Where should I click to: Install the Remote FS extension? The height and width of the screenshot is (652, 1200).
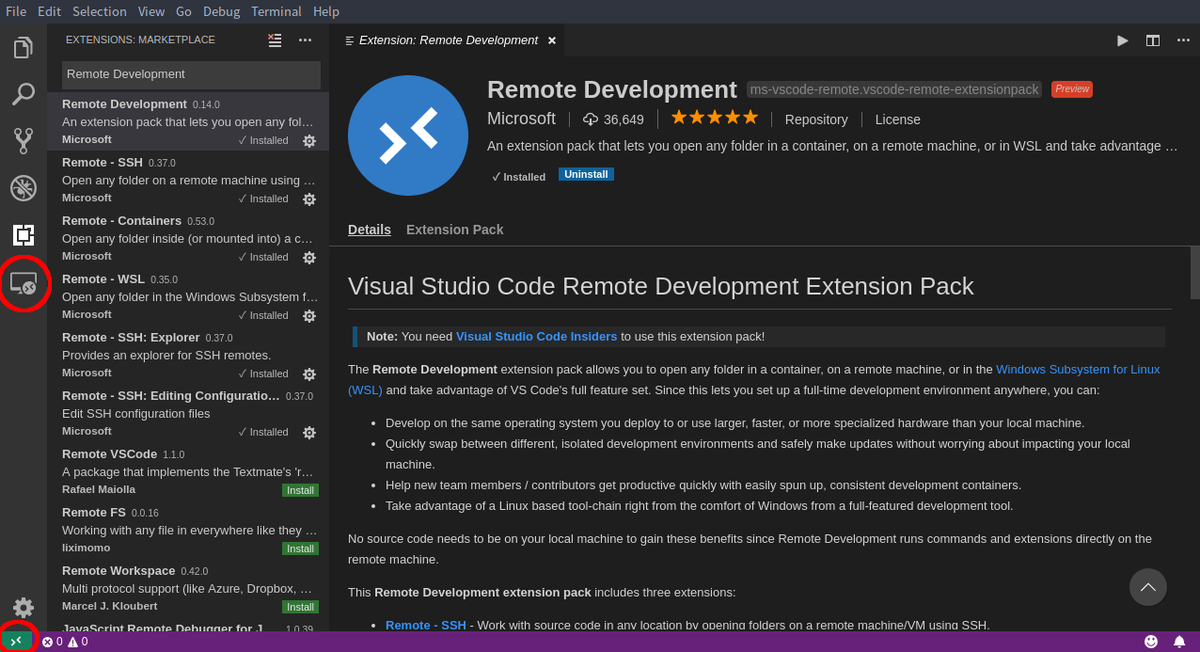pos(300,548)
